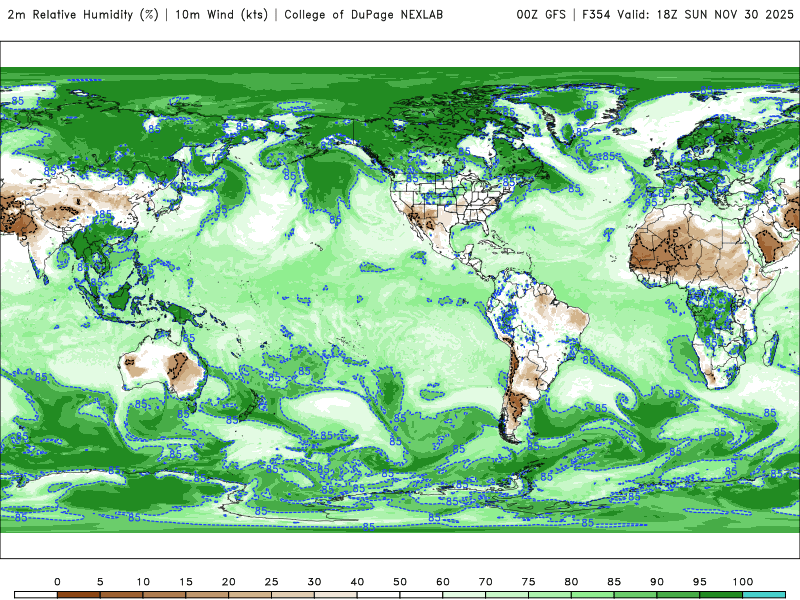Click the legend value "70"
Screen dimensions: 800x600
(x=486, y=582)
